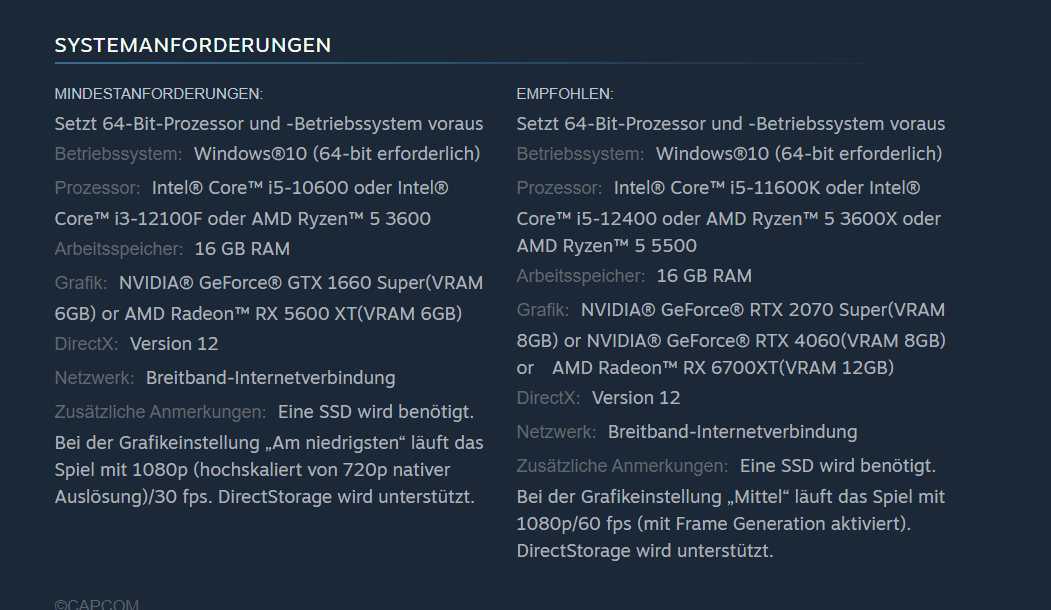Click the minimum Betriebssystem label
1051x610 pixels.
(118, 154)
